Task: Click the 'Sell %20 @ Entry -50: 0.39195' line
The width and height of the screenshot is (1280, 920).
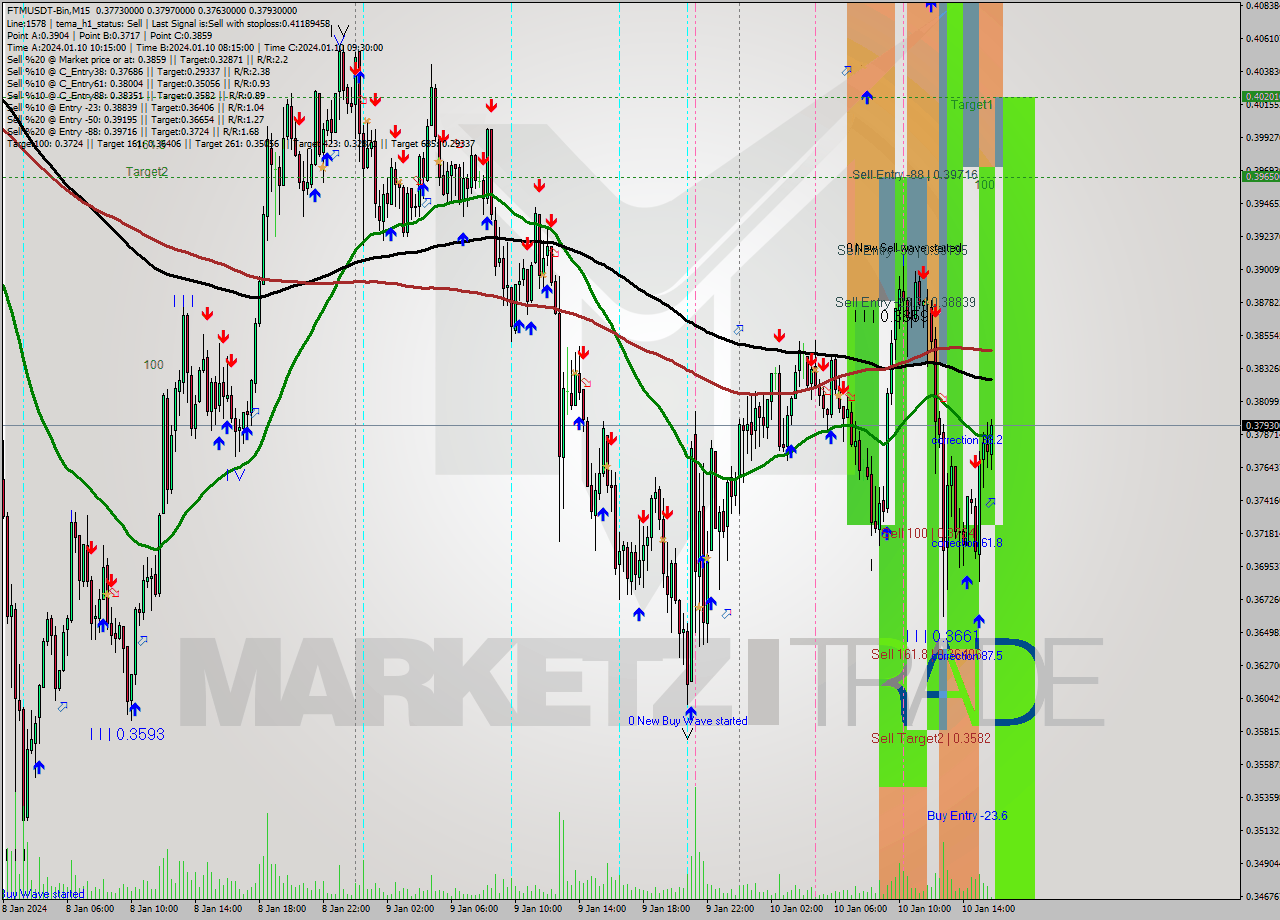Action: click(x=135, y=119)
